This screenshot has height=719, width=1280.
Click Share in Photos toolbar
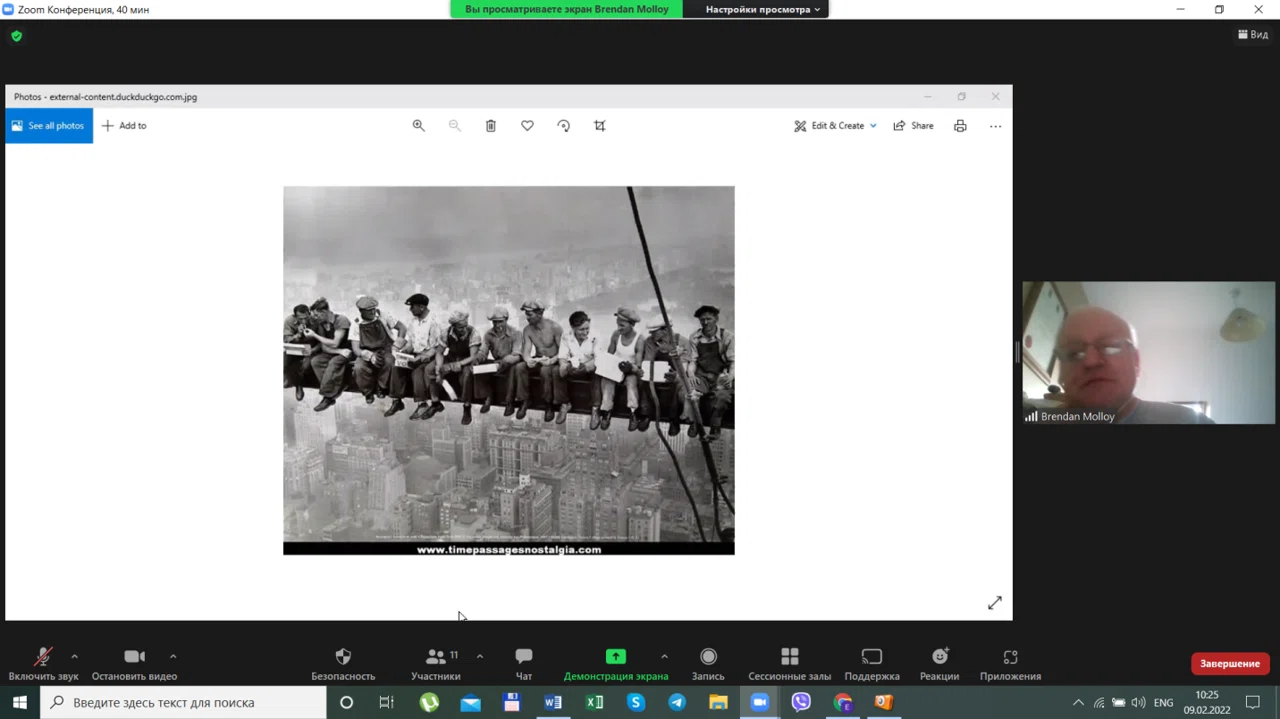(x=913, y=126)
